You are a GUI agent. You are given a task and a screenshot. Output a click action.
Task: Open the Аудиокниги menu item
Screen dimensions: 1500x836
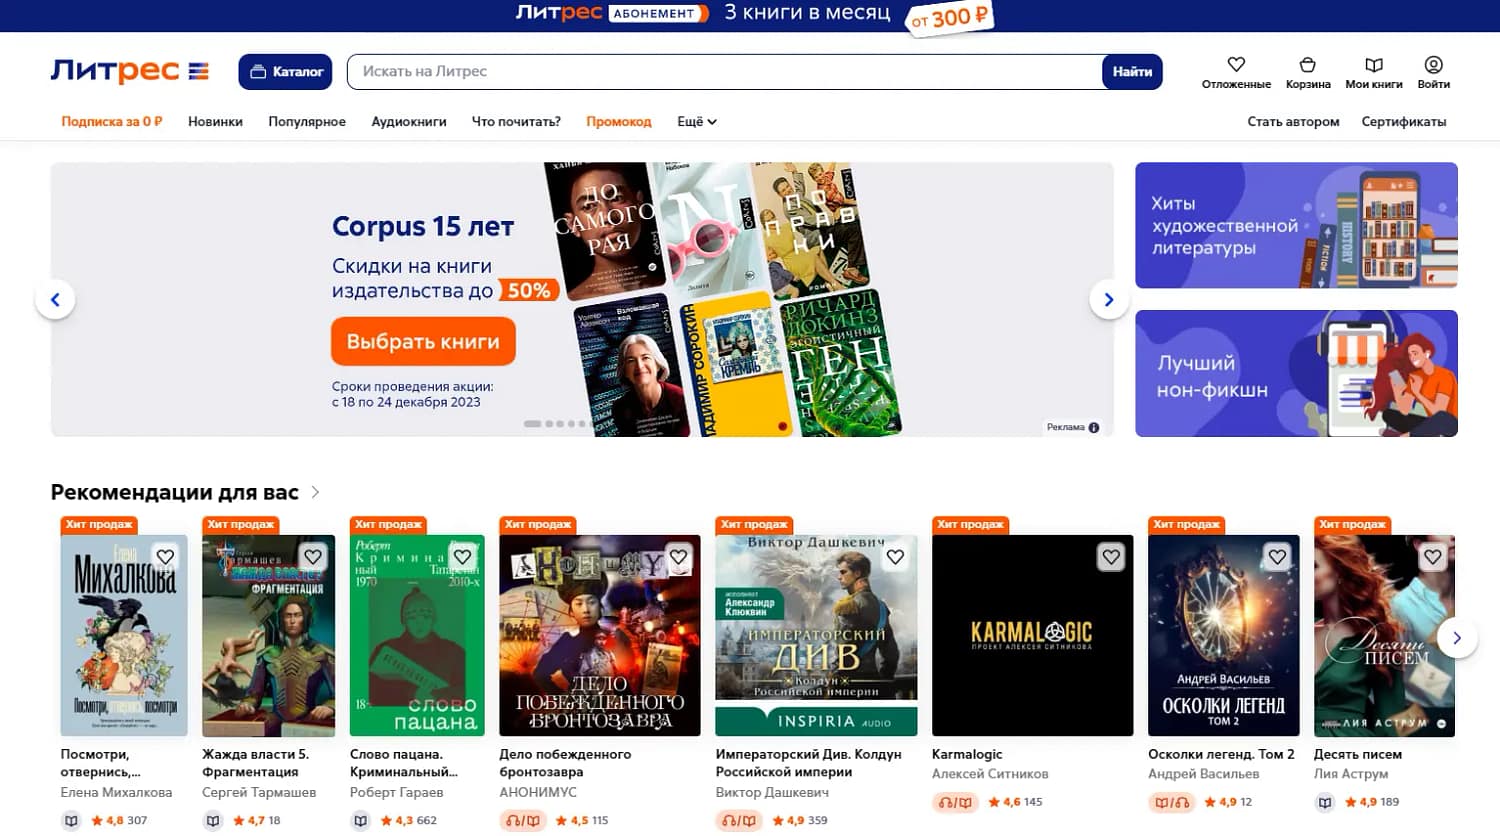point(409,122)
